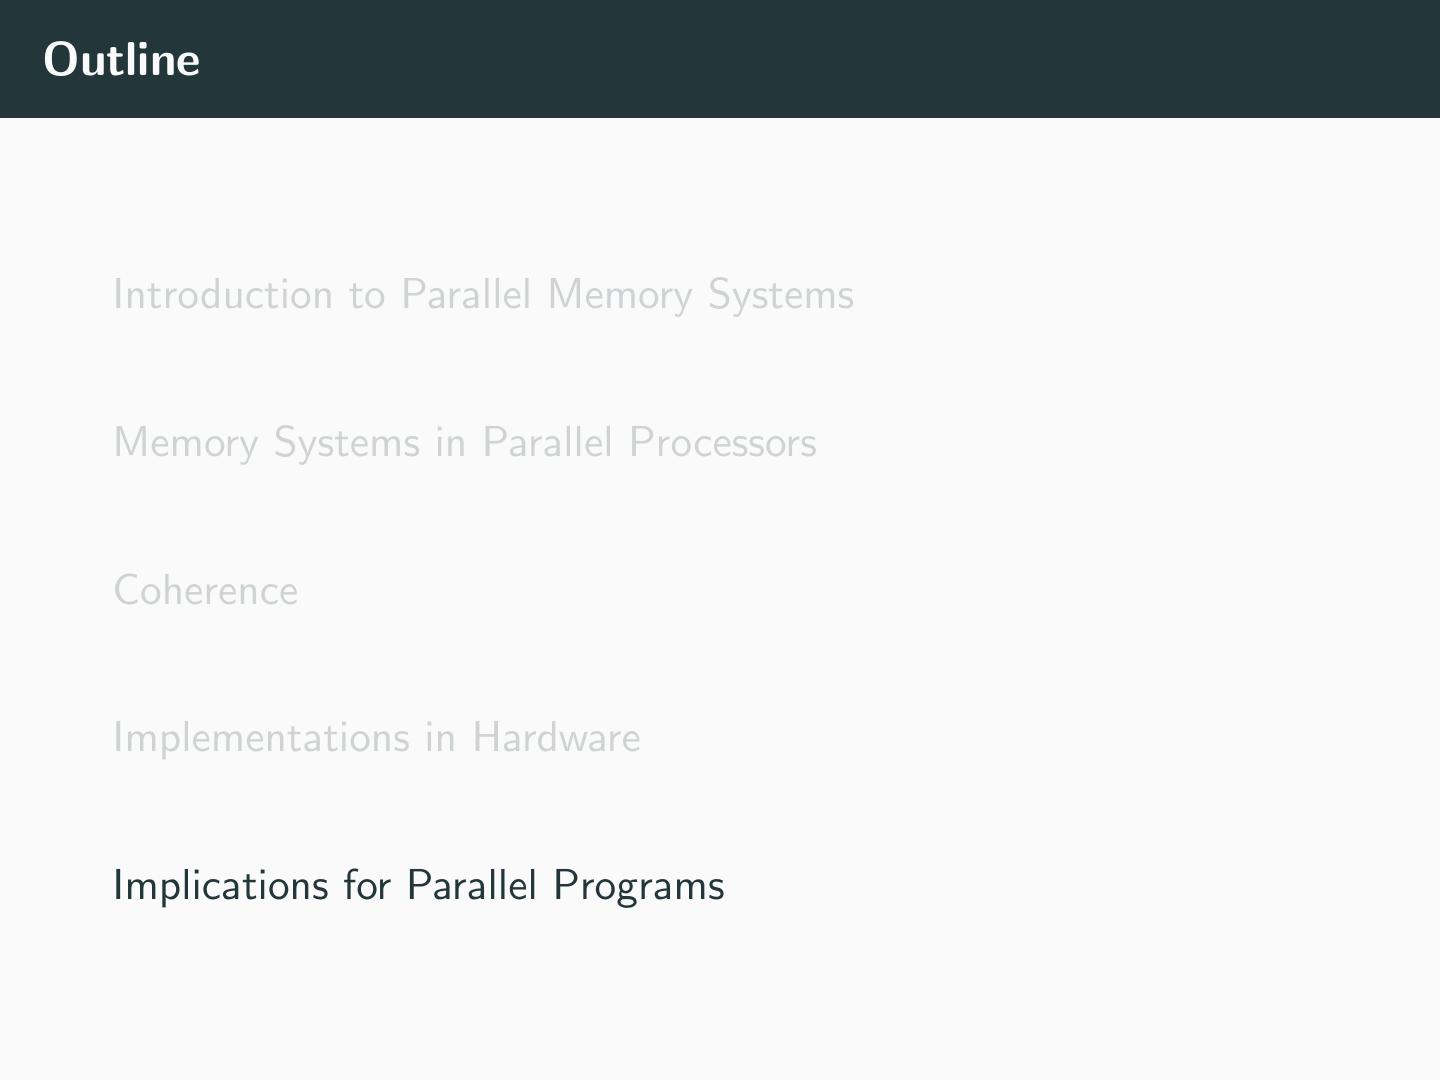The width and height of the screenshot is (1440, 1080).
Task: Click "Memory" in the first outline entry
Action: [x=620, y=295]
